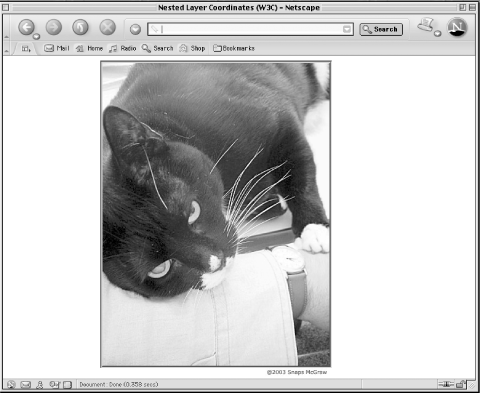This screenshot has width=481, height=393.
Task: Click the Document: Done status text
Action: [119, 384]
